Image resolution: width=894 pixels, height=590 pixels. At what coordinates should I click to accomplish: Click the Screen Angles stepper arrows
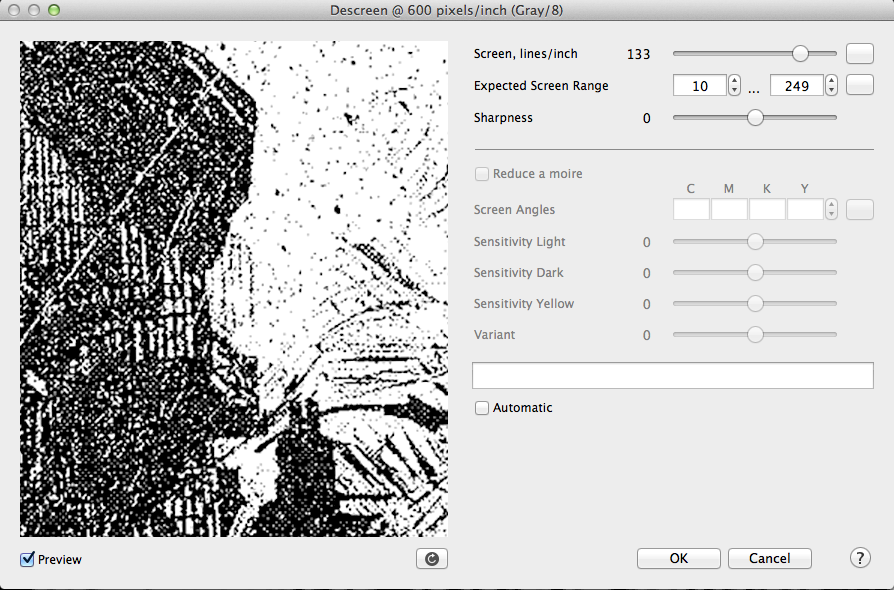pyautogui.click(x=831, y=209)
